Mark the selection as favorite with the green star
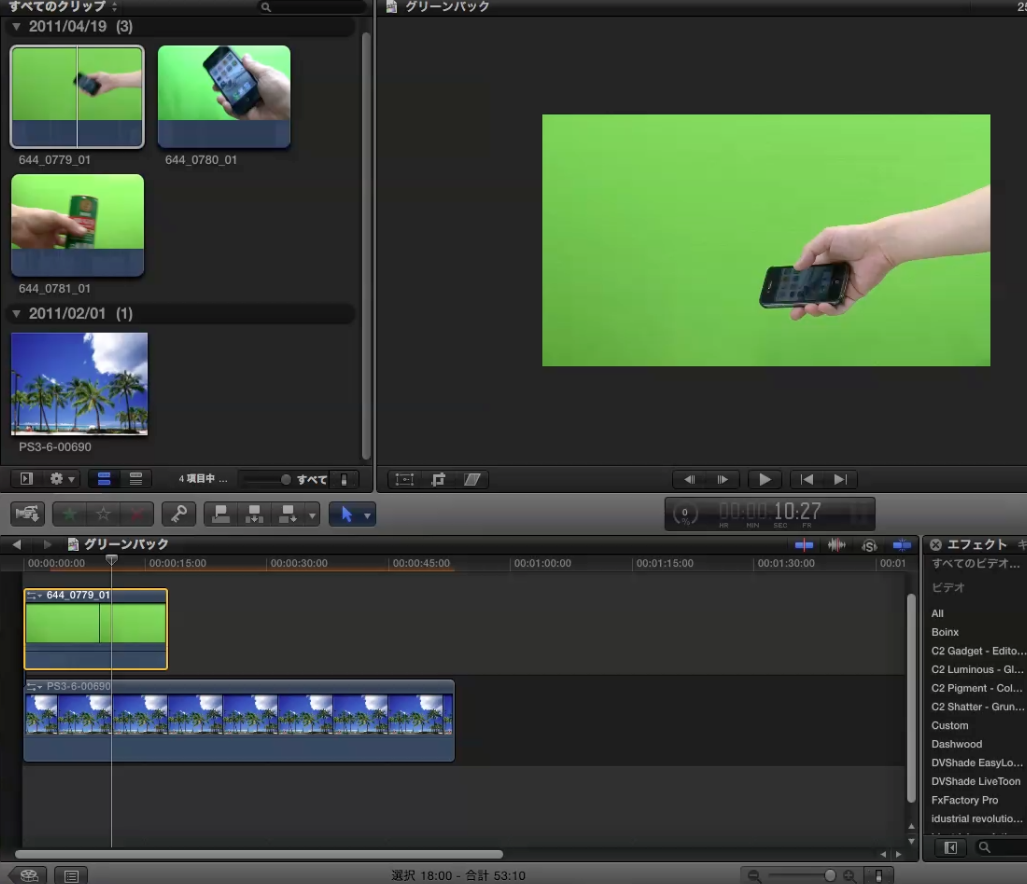 coord(69,515)
